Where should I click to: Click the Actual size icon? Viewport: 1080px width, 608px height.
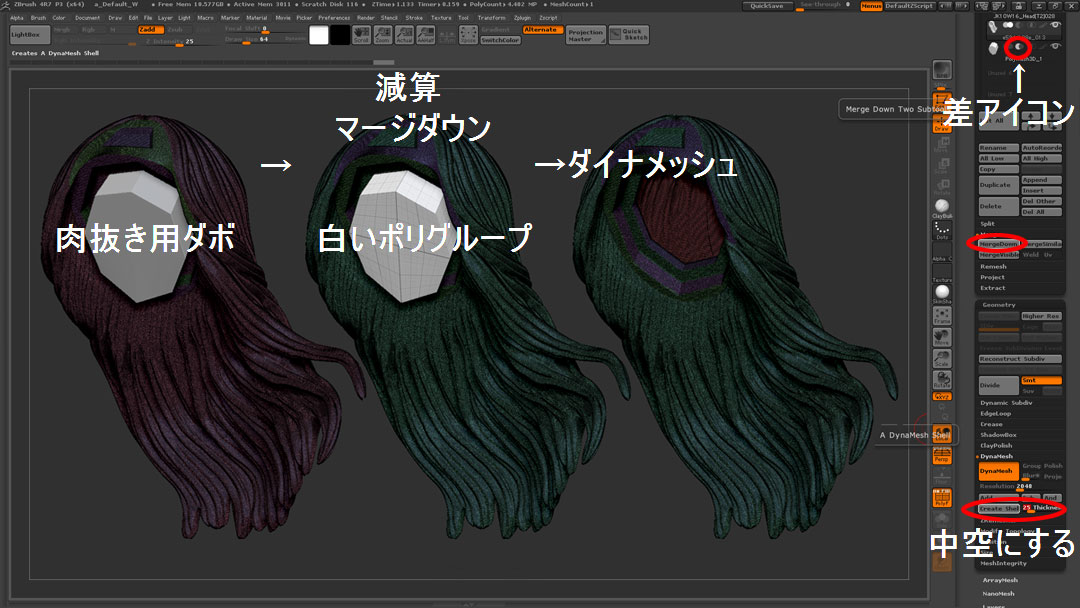coord(404,35)
